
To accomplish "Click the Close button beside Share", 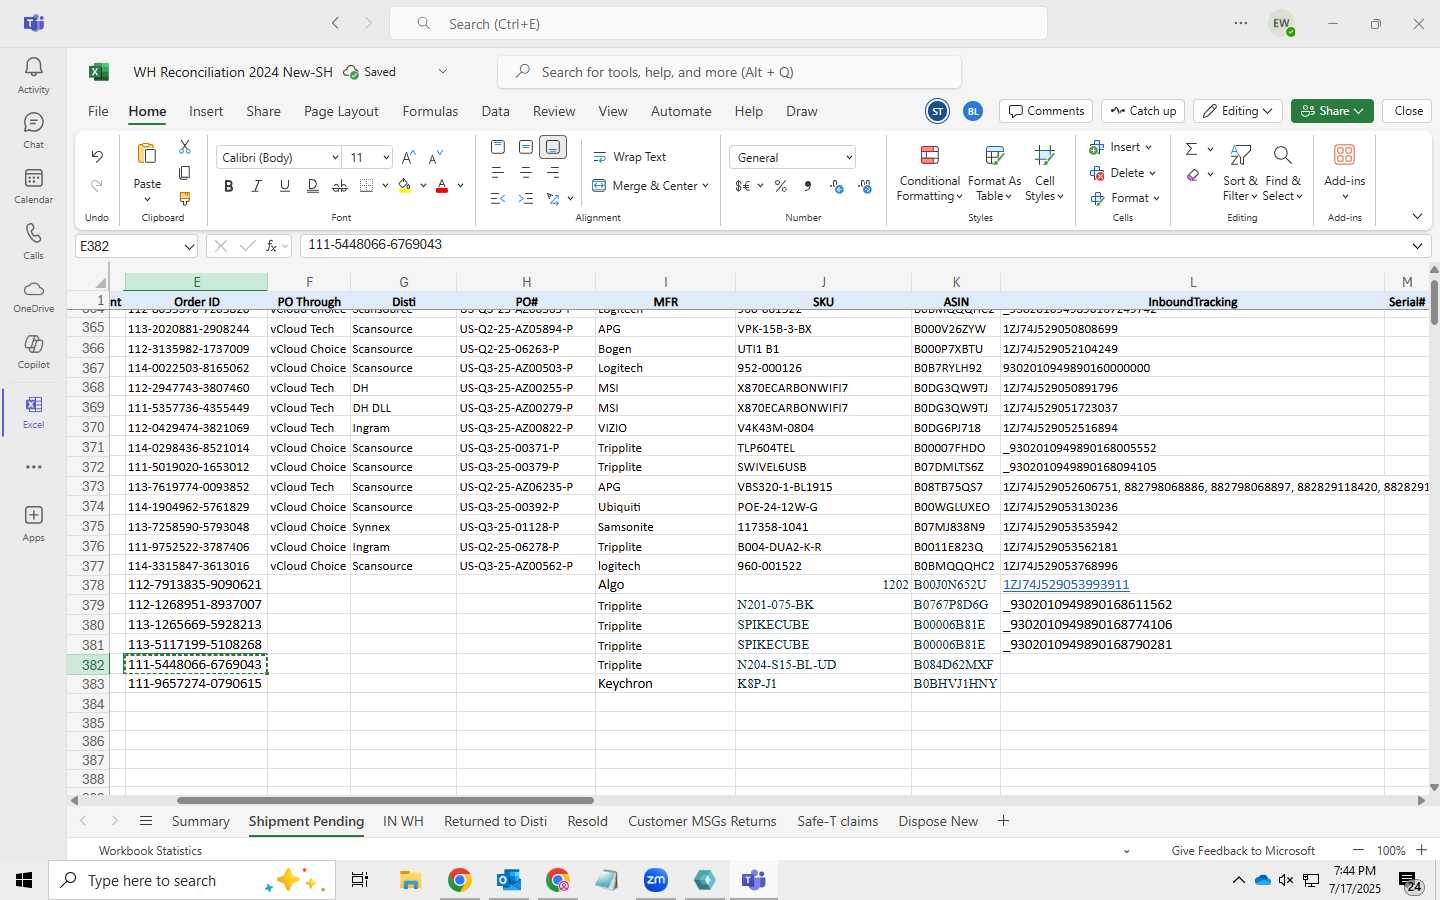I will (1408, 111).
